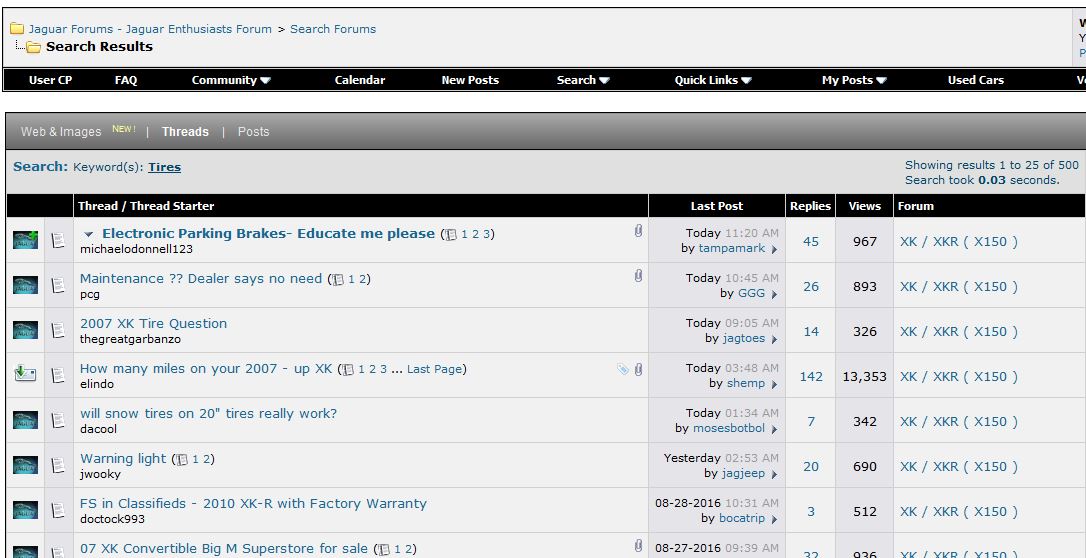Click the go-to-last-post arrow after tampamark
1086x558 pixels.
click(x=774, y=249)
